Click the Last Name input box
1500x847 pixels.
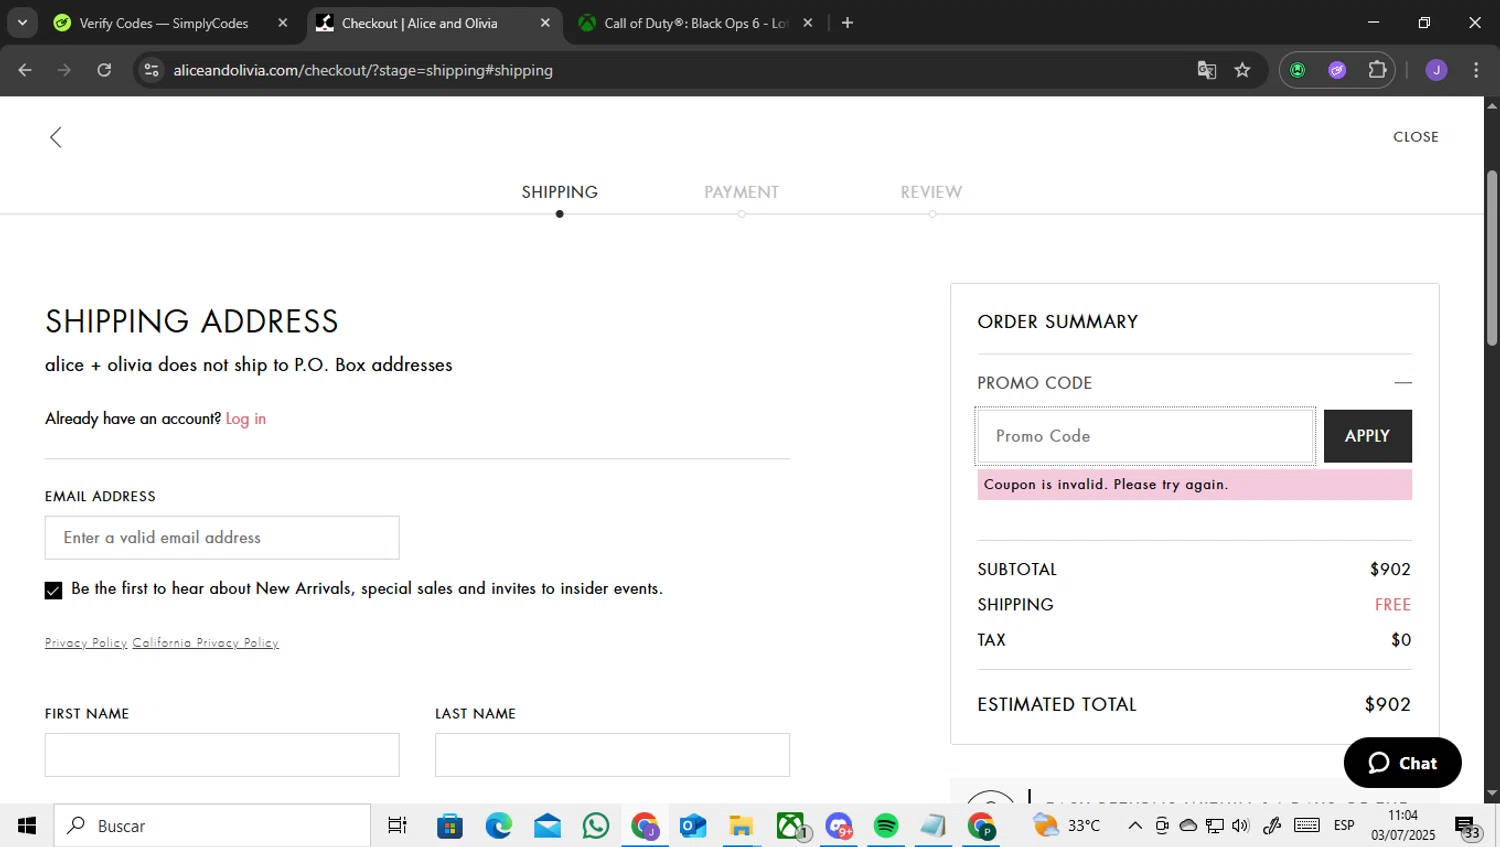pos(612,755)
